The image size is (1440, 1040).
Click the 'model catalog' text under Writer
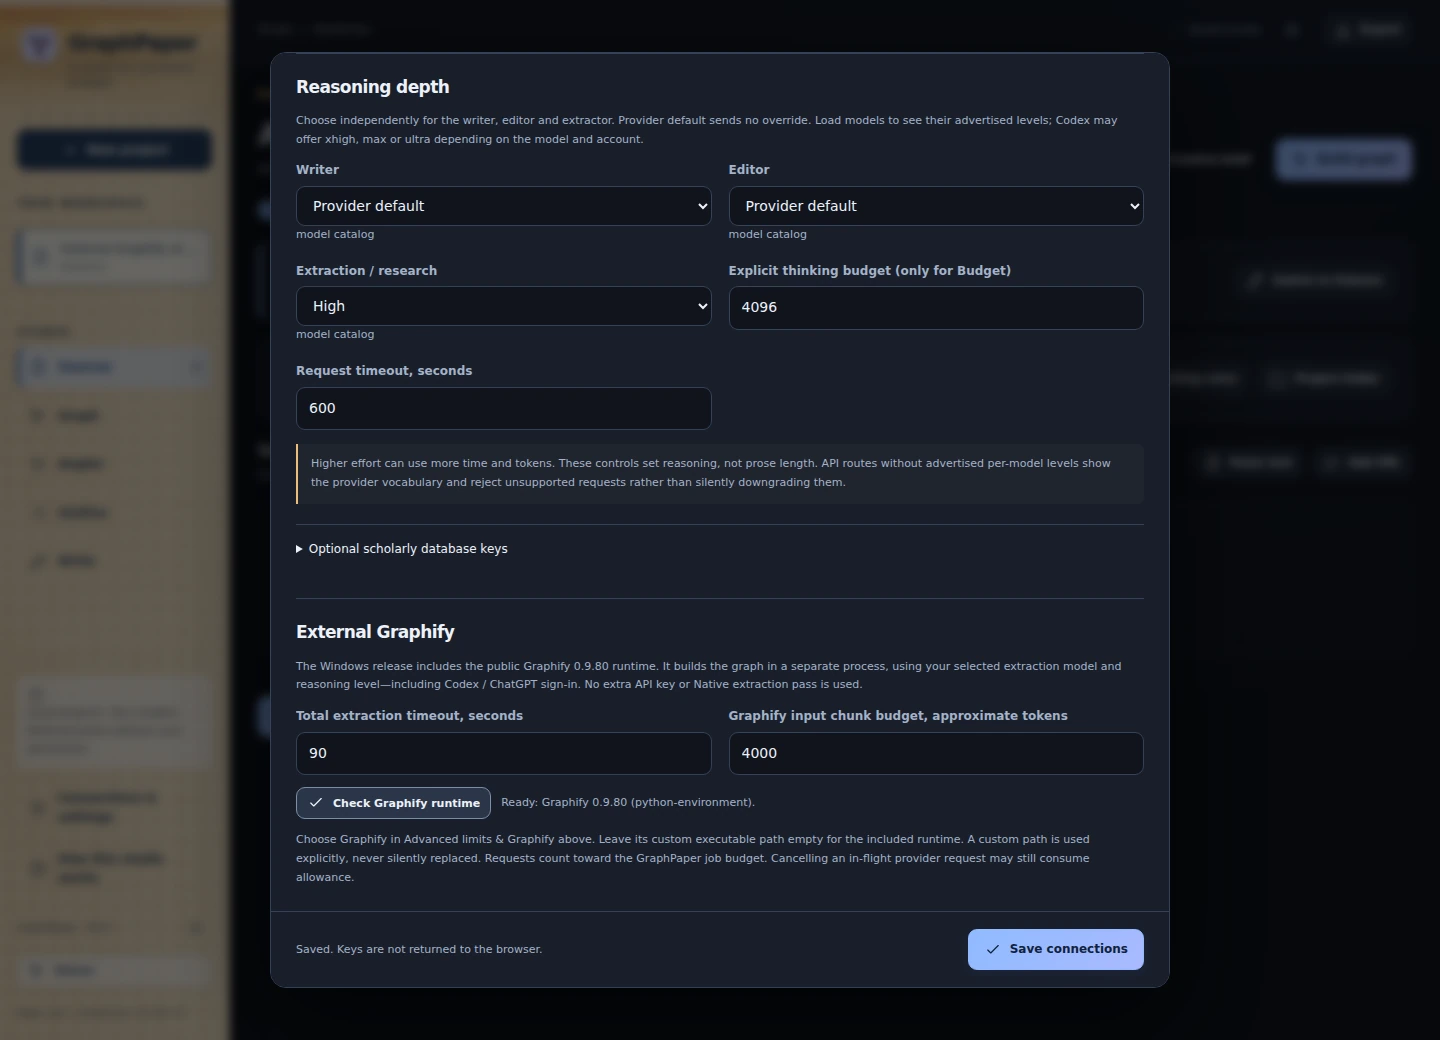(x=335, y=234)
